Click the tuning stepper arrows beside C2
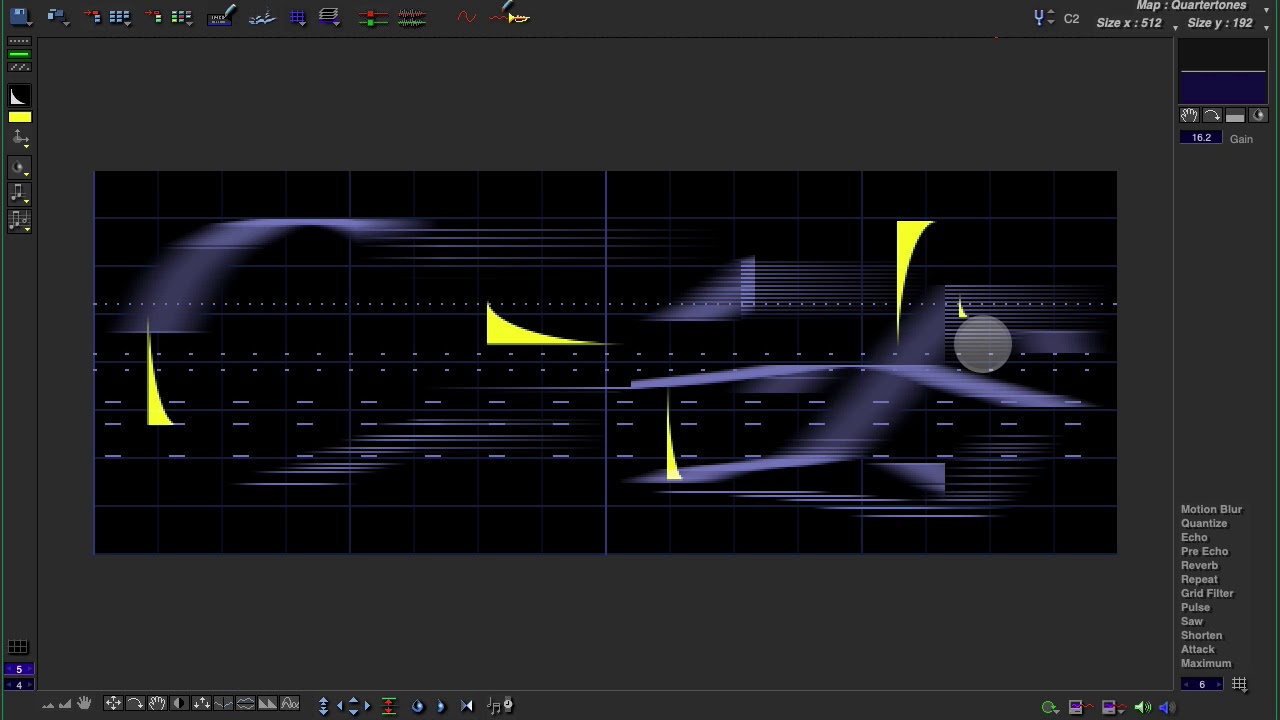The height and width of the screenshot is (720, 1280). 1051,17
